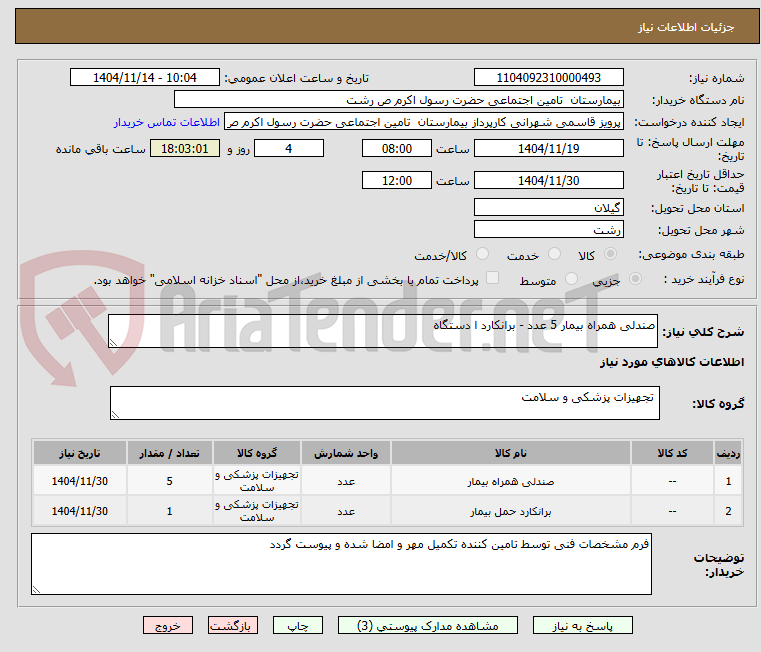The image size is (761, 652).
Task: Click the تاریخ نیاز column header
Action: tap(80, 453)
